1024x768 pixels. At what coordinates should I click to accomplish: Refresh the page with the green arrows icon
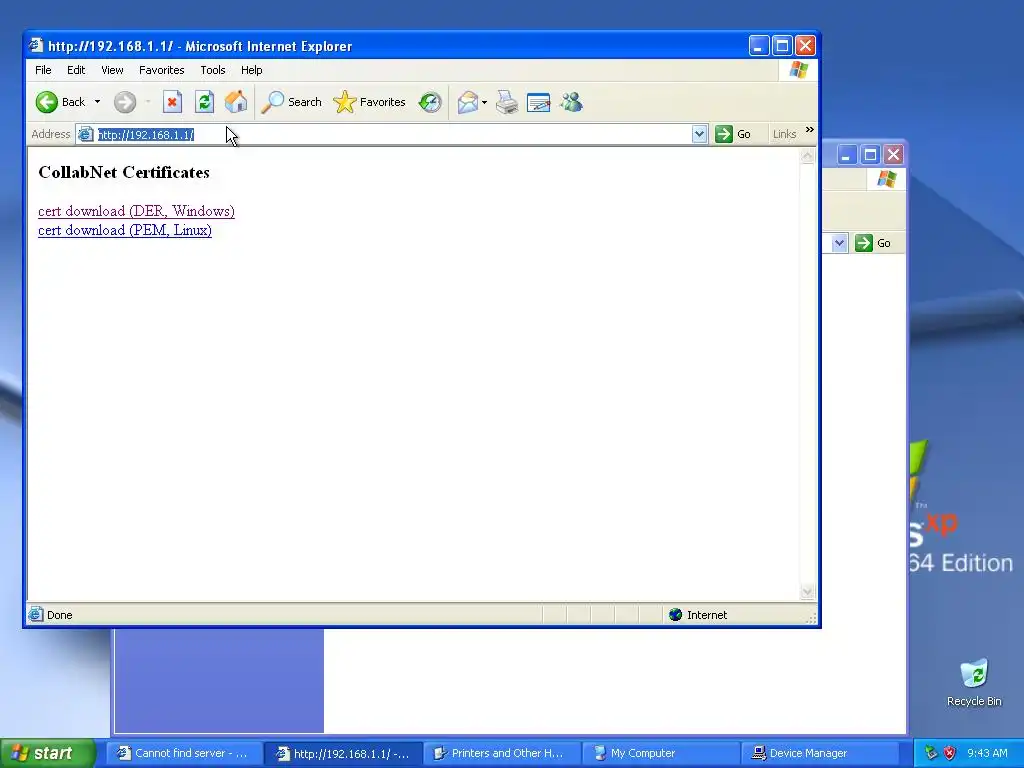click(x=204, y=102)
